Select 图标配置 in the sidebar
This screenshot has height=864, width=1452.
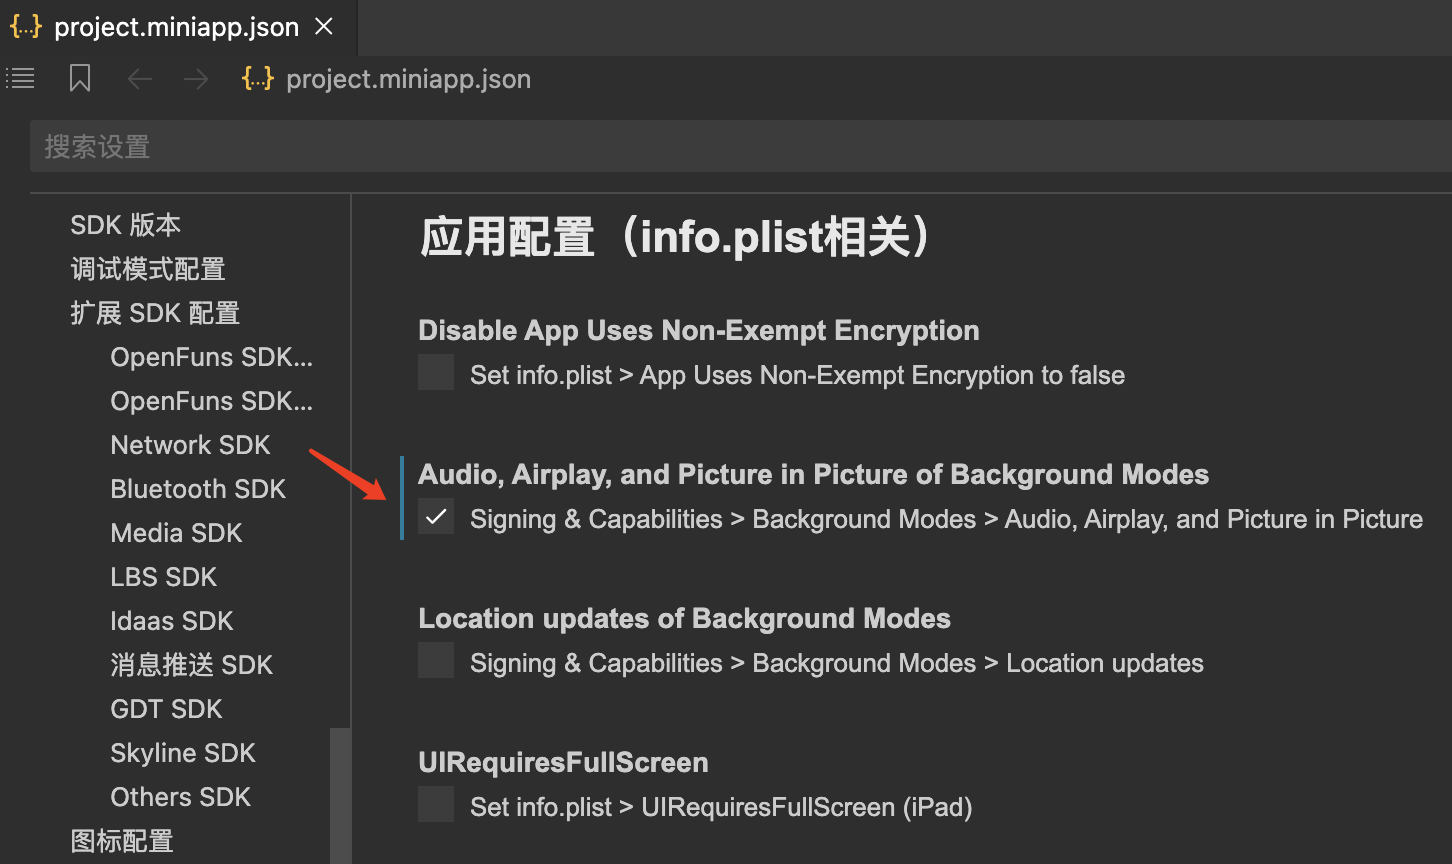pyautogui.click(x=122, y=841)
